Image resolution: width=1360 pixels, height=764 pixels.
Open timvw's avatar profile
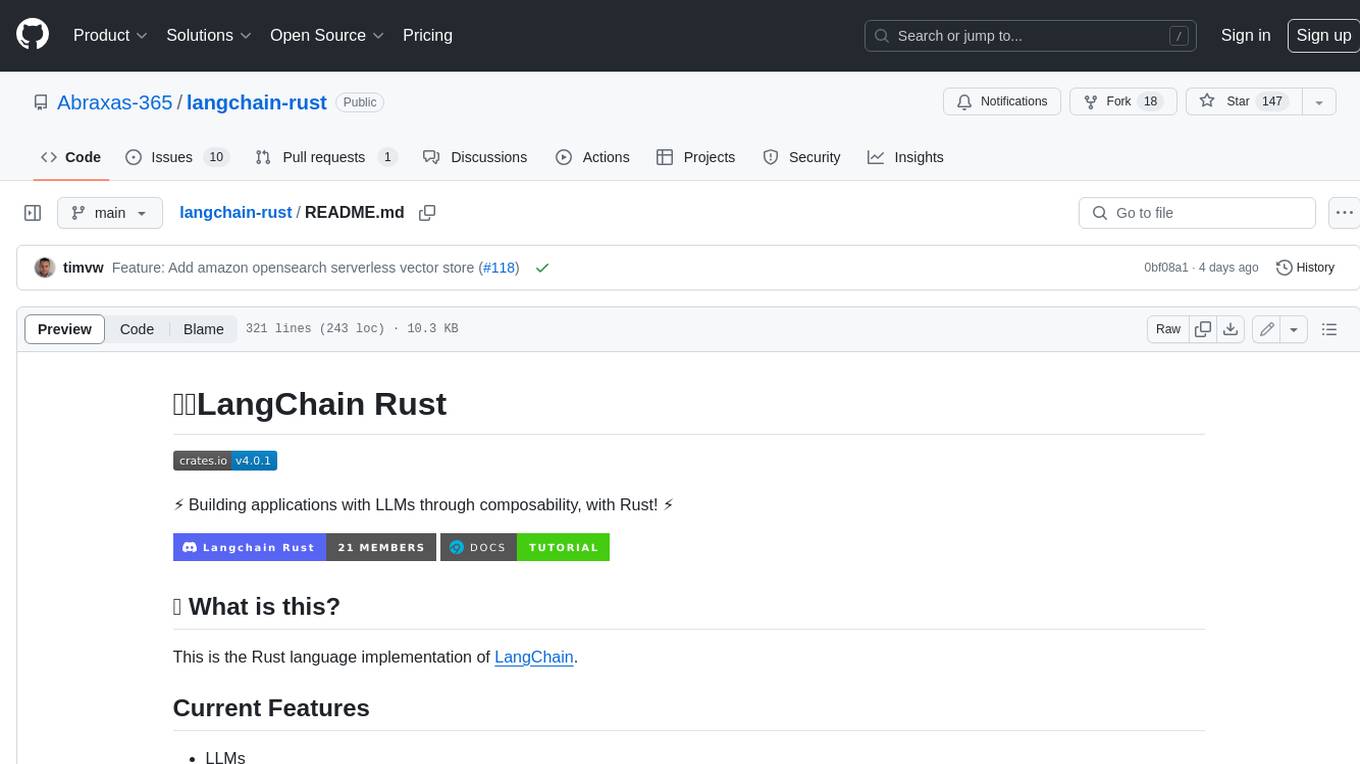[x=44, y=268]
